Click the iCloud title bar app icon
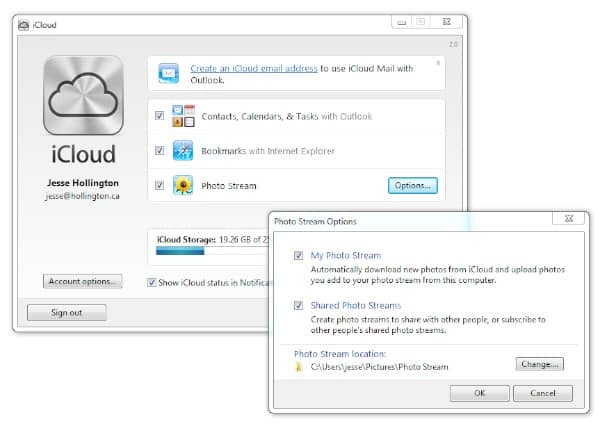Viewport: 600px width, 426px height. (x=23, y=25)
